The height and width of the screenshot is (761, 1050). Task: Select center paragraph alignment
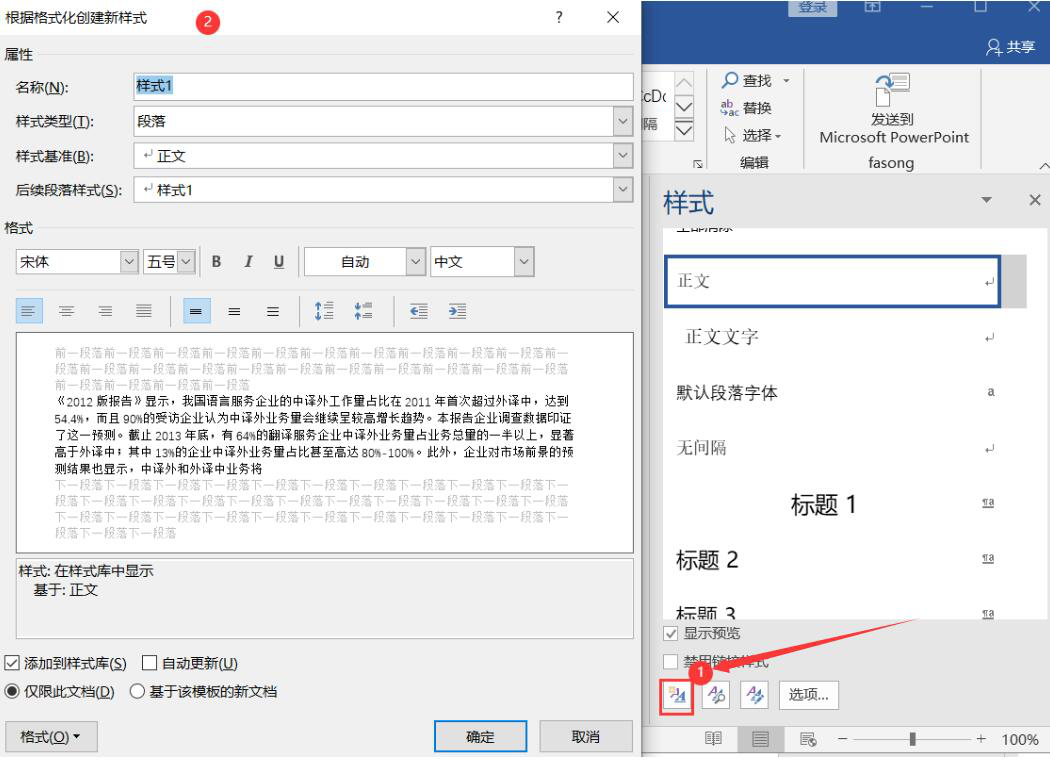66,311
